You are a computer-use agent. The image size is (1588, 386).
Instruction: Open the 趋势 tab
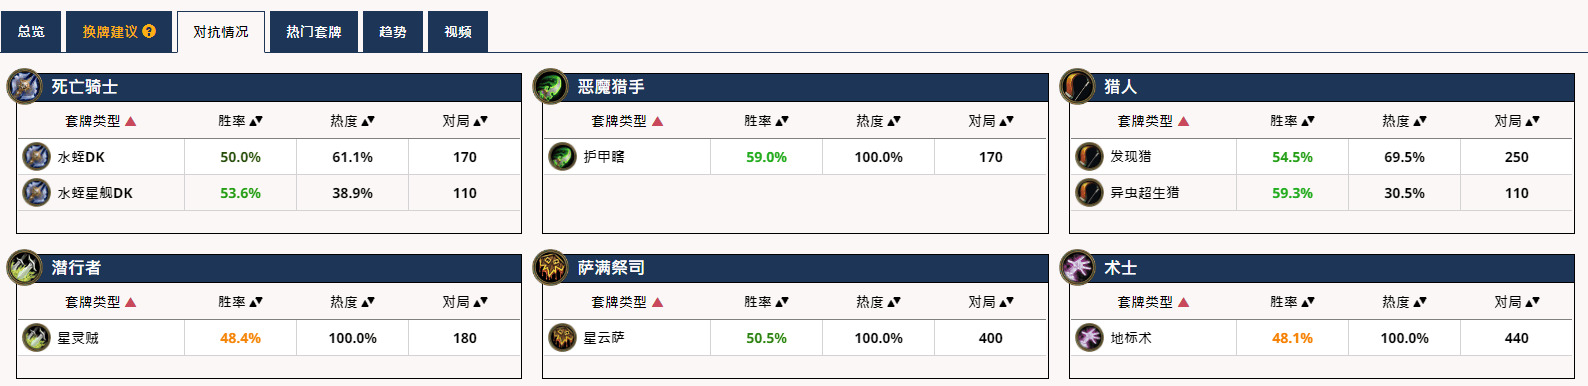393,32
